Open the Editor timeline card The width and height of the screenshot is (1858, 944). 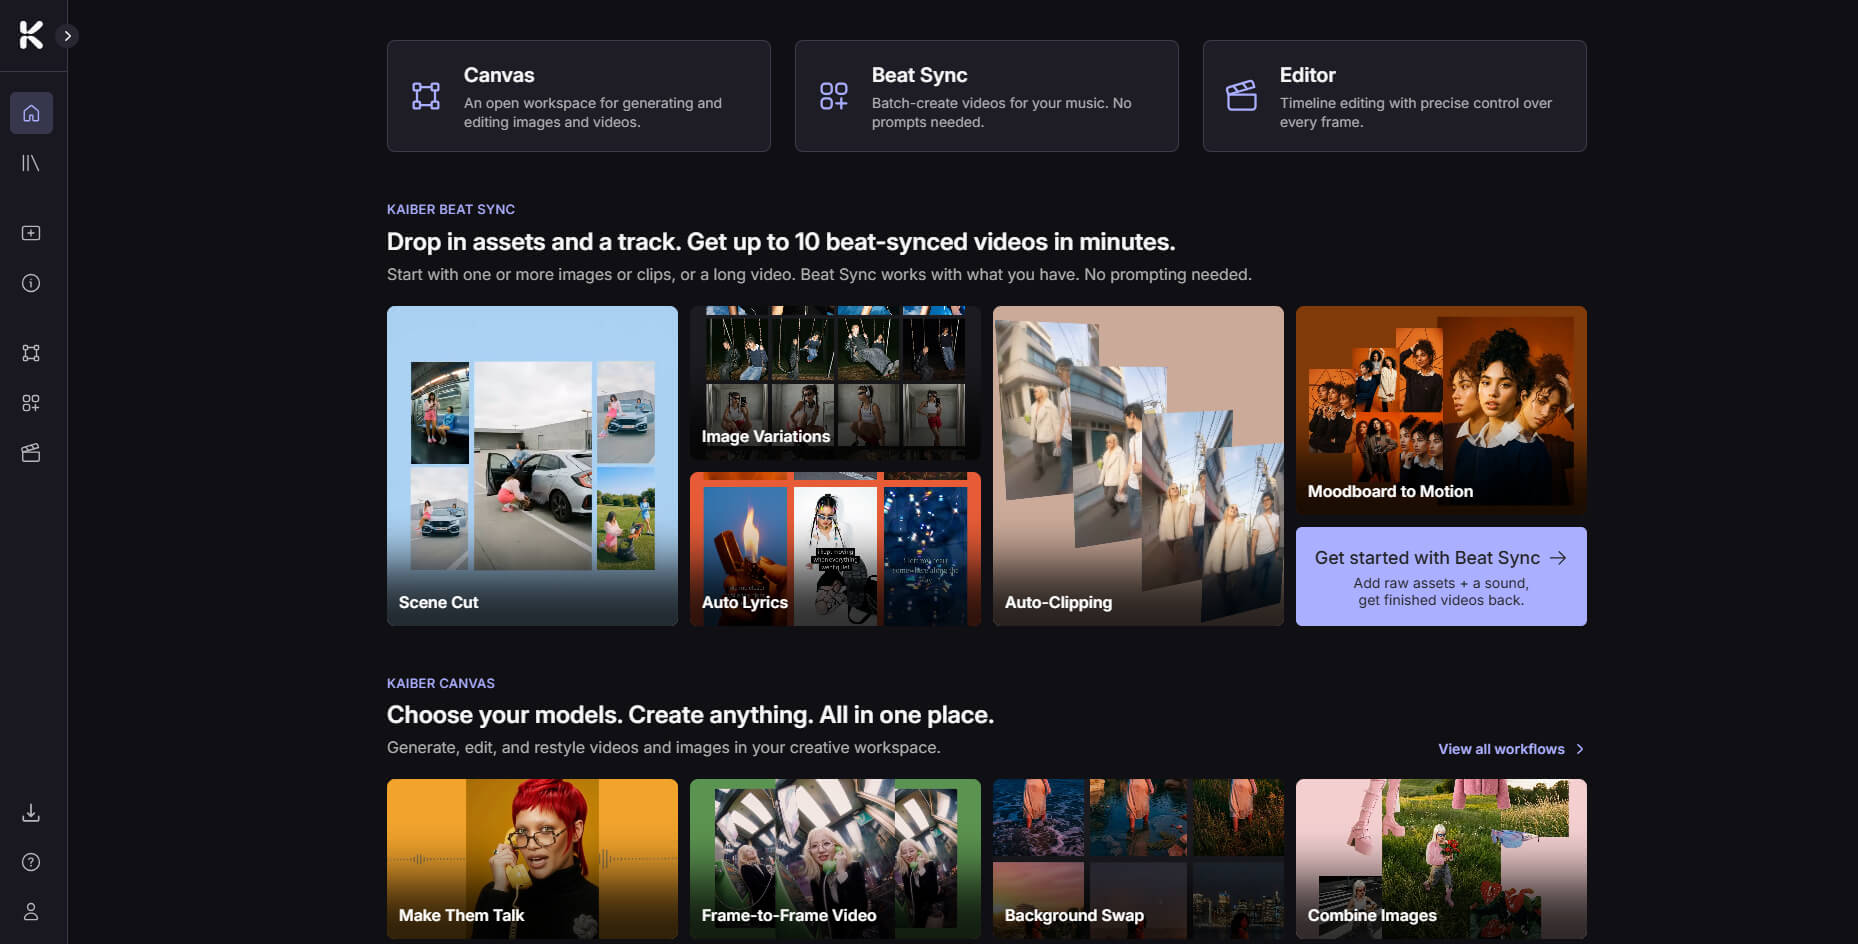click(x=1395, y=96)
